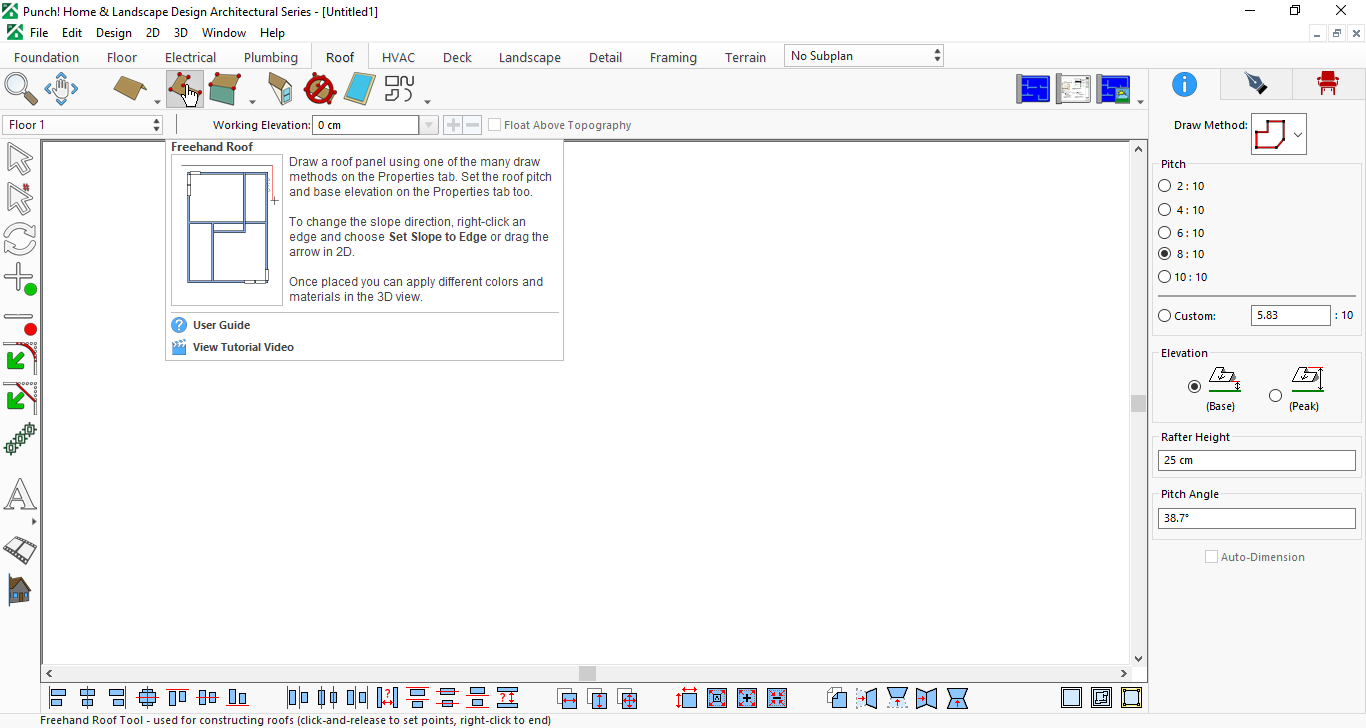
Task: Choose the Freehand Roof tool icon
Action: (185, 89)
